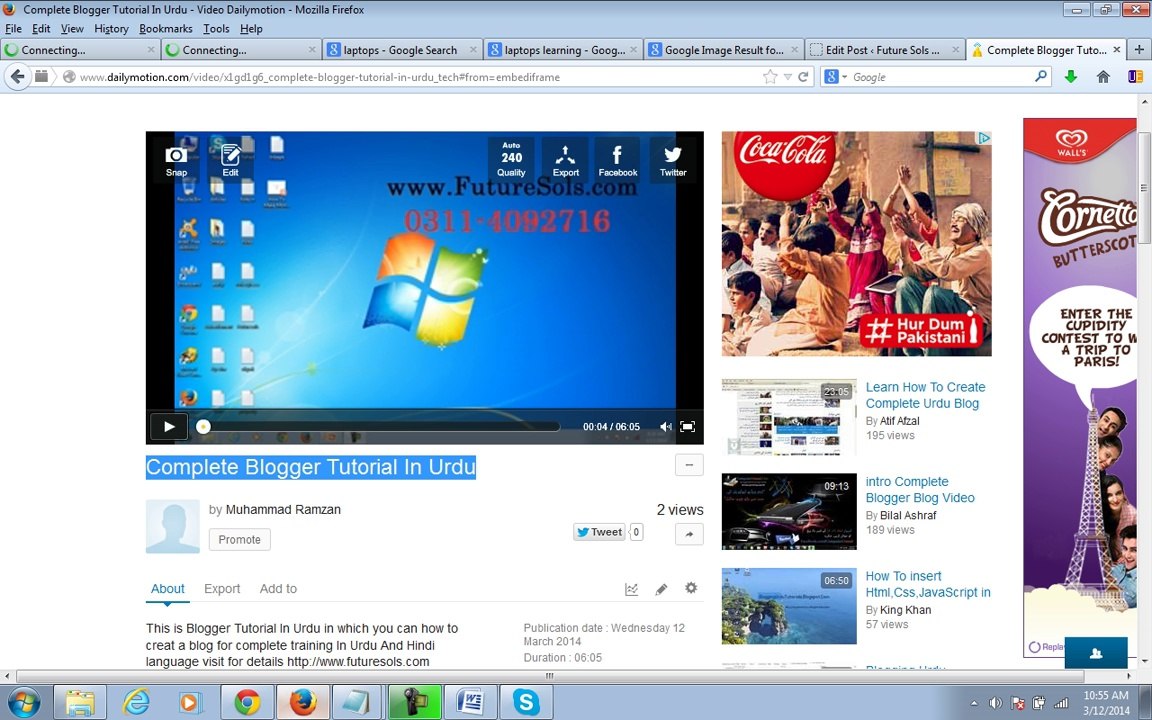Click the Google search input field
The height and width of the screenshot is (720, 1152).
[942, 77]
